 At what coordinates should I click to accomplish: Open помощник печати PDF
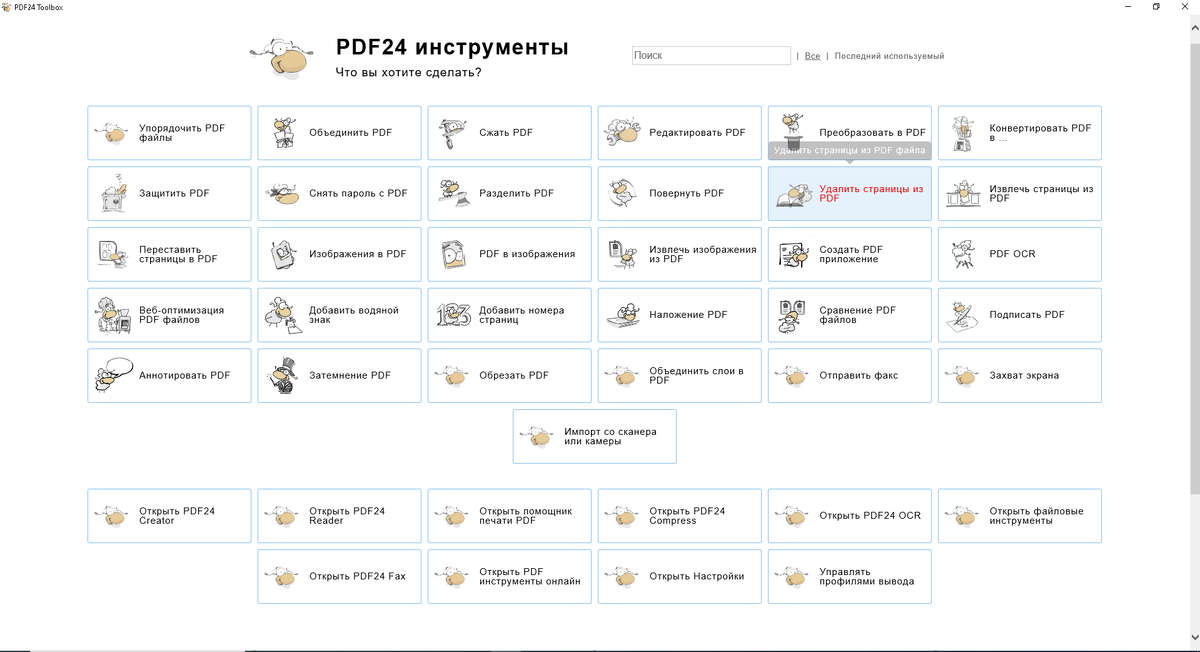coord(509,516)
